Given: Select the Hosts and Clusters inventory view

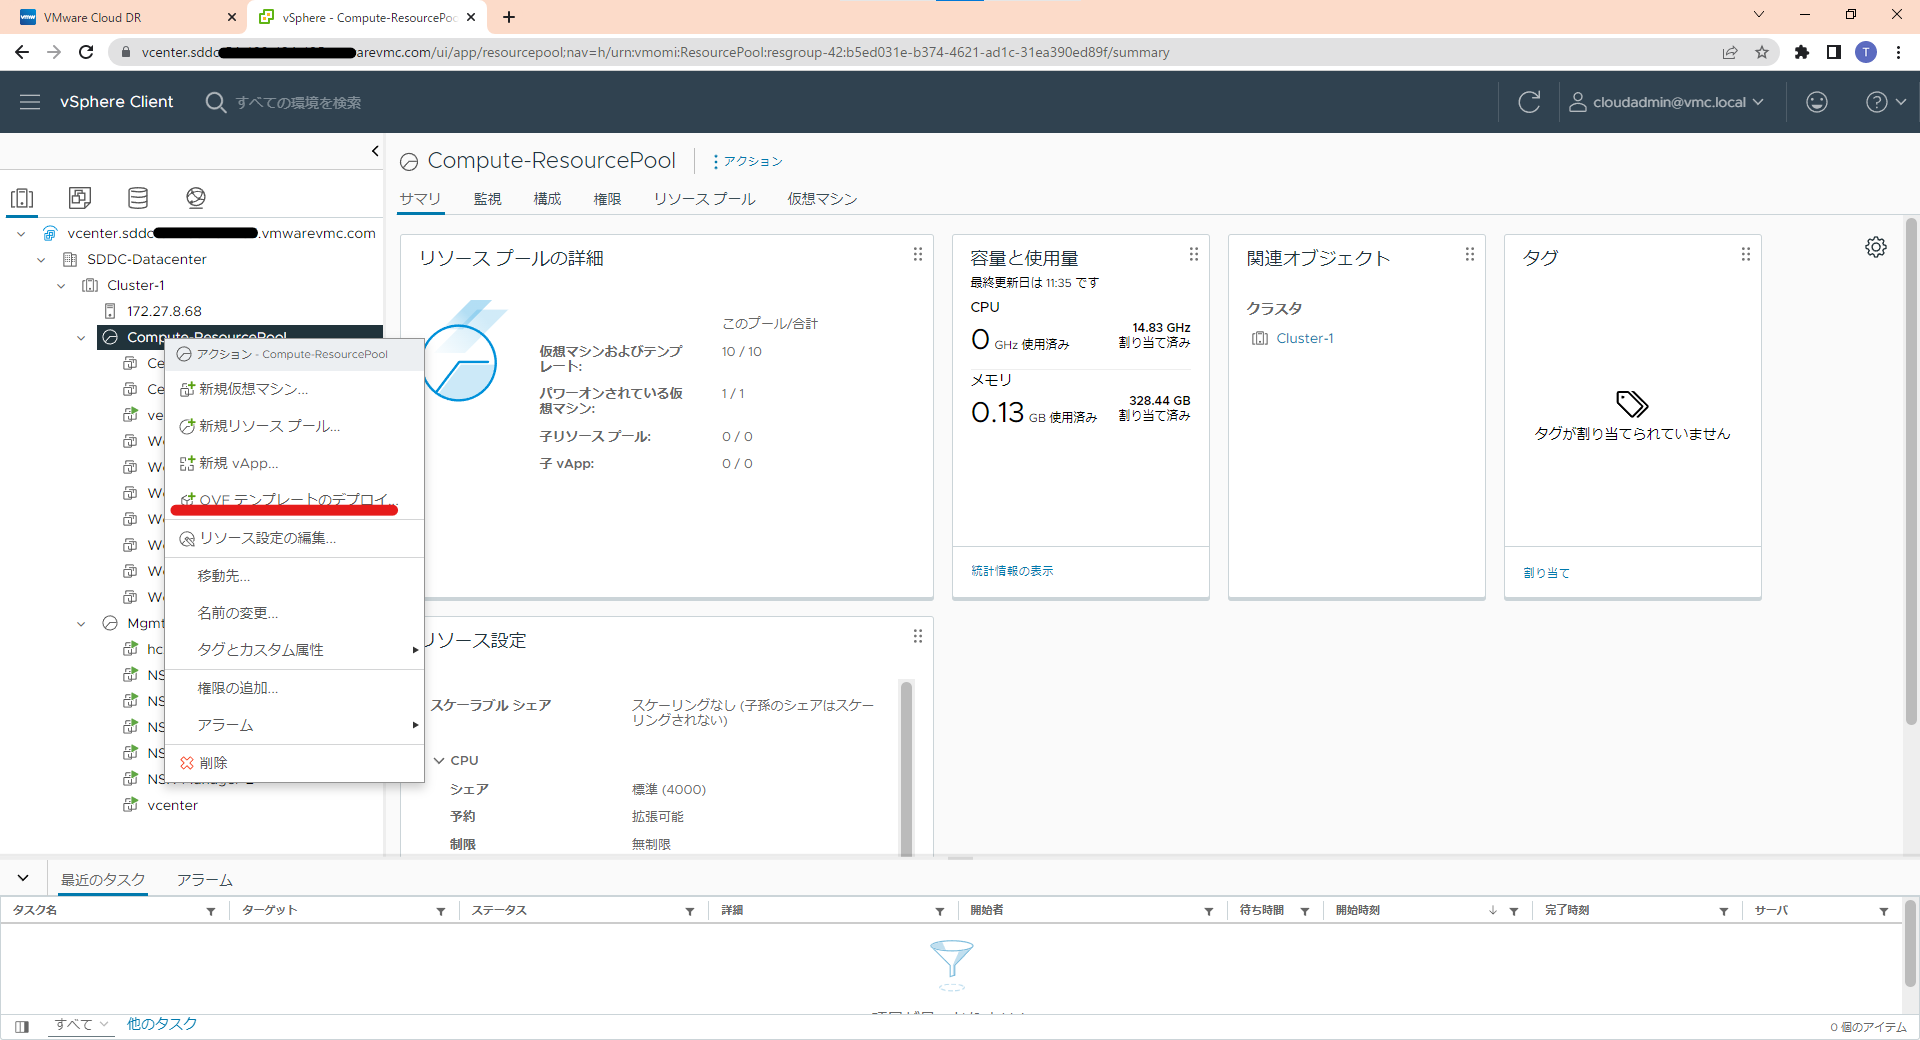Looking at the screenshot, I should [22, 198].
